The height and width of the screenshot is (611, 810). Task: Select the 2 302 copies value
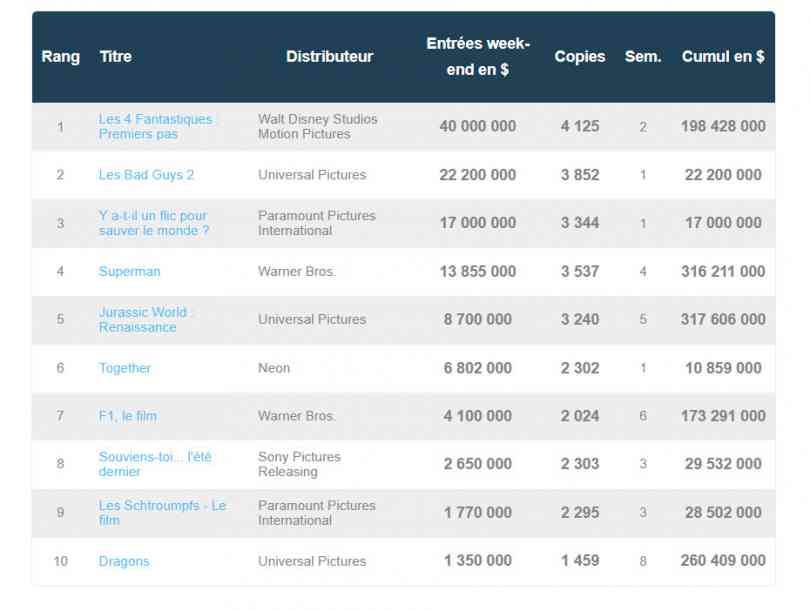580,368
